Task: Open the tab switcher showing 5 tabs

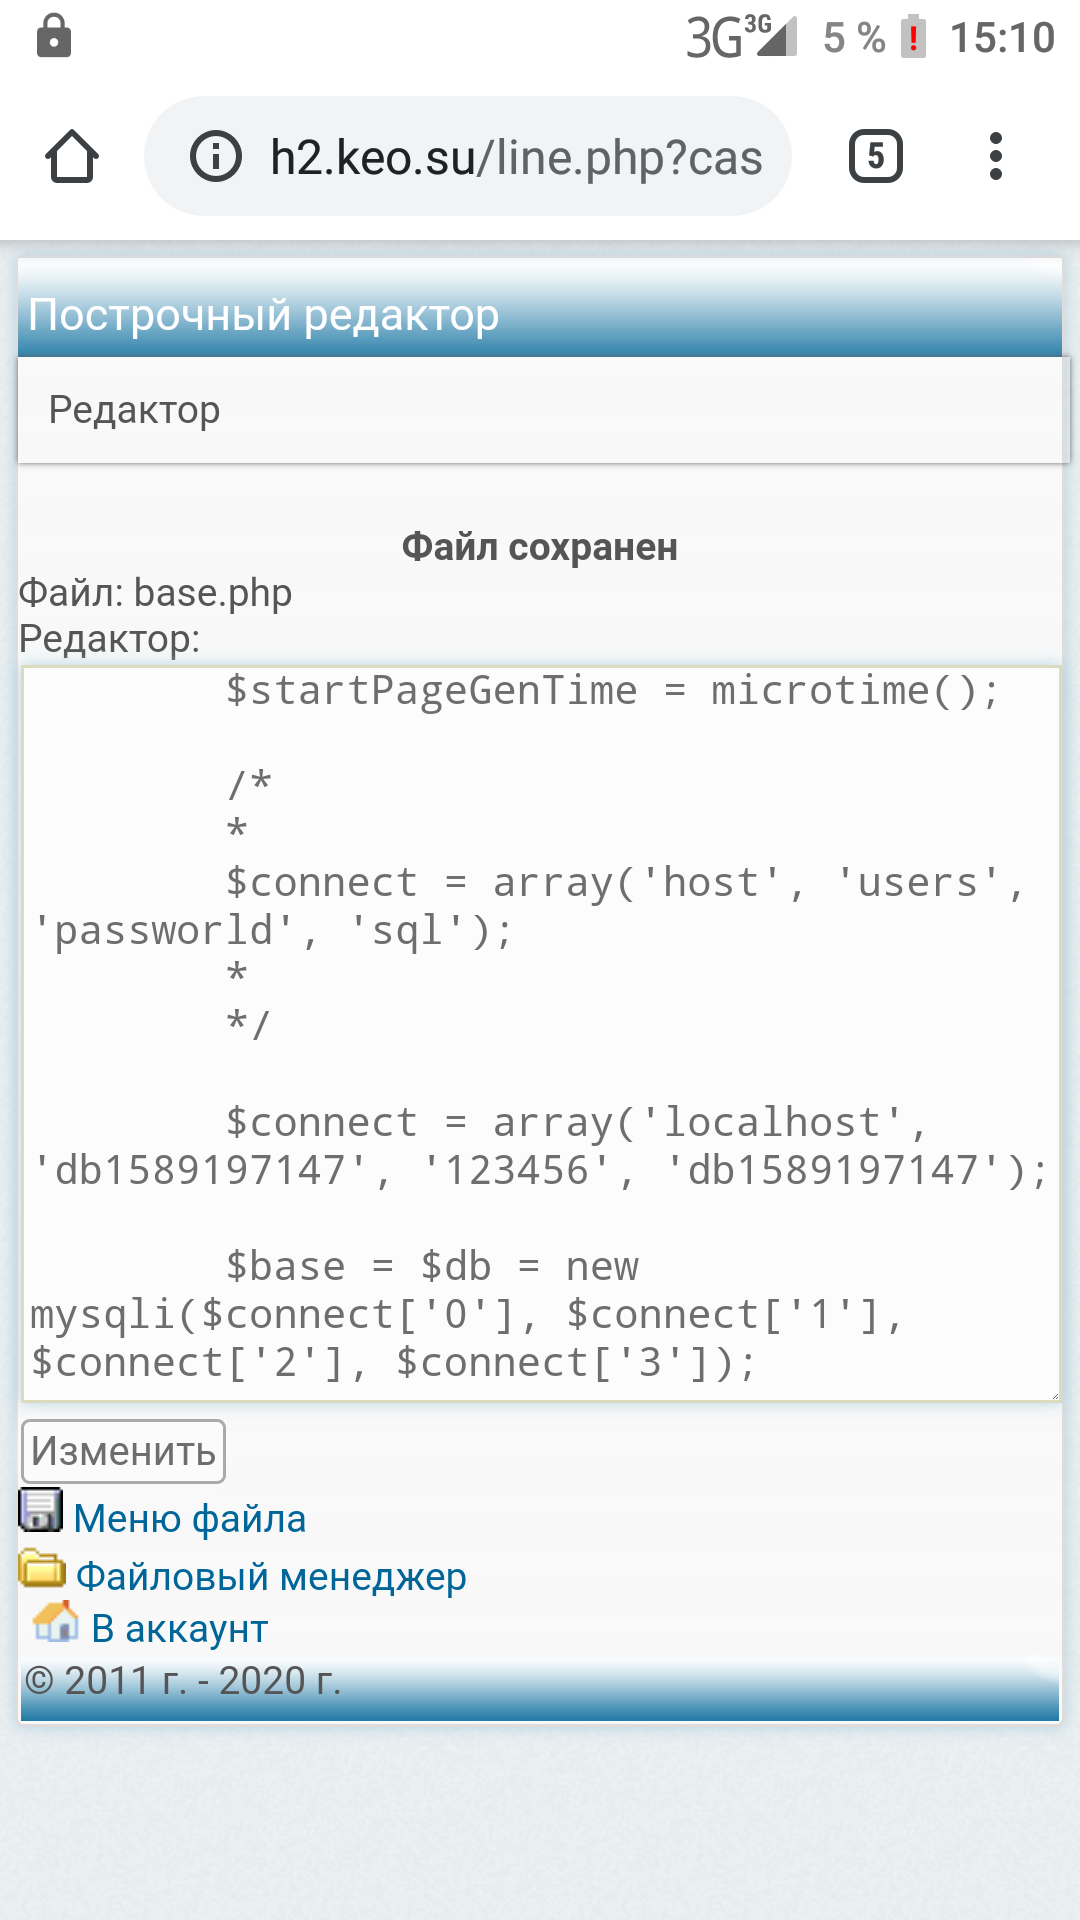Action: tap(875, 157)
